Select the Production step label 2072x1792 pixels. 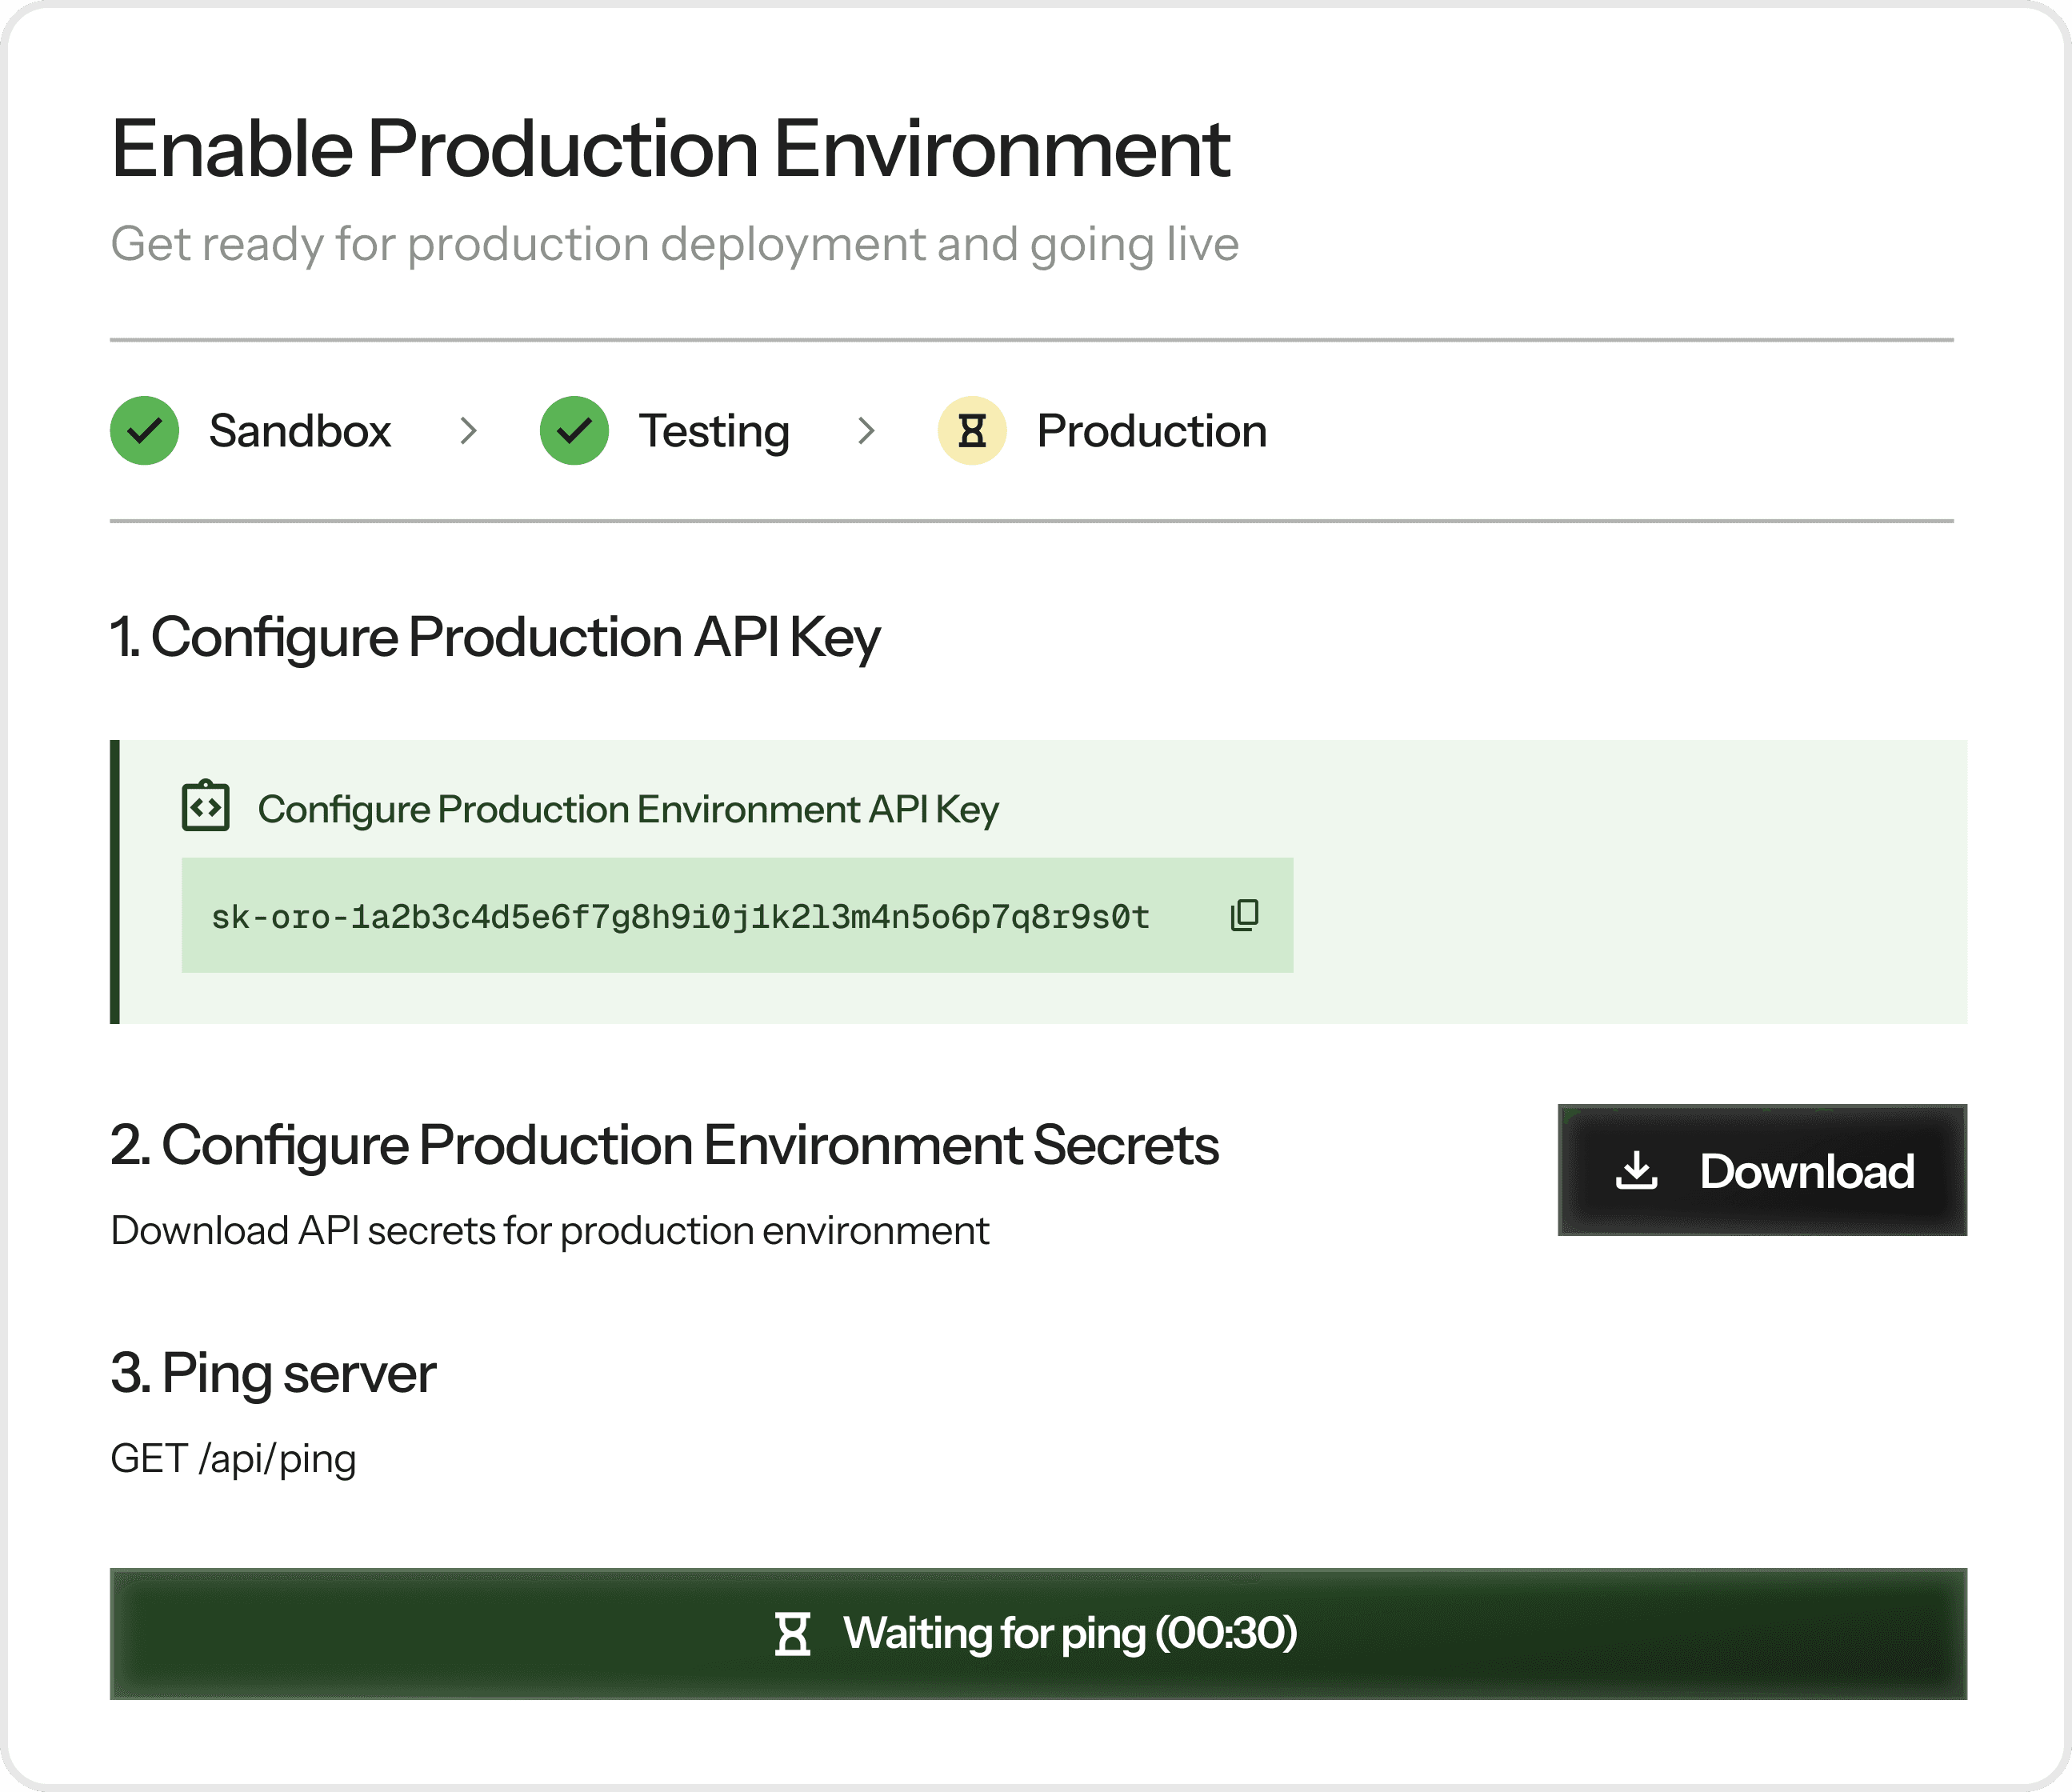click(1151, 431)
